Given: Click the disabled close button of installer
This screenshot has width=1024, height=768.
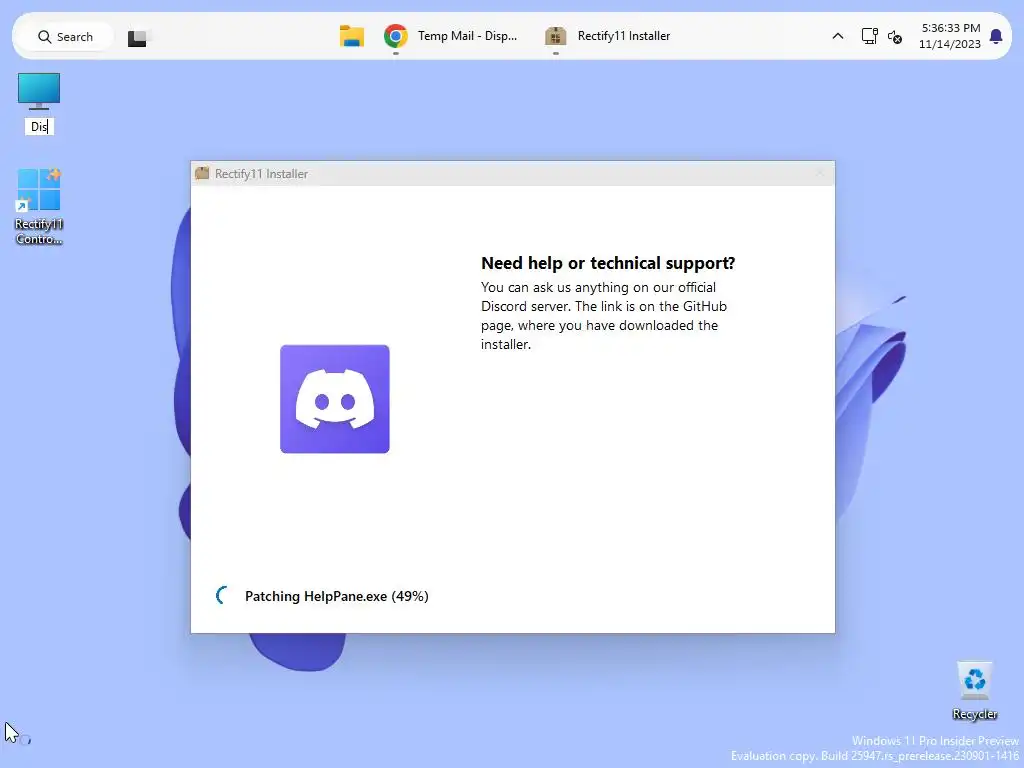Looking at the screenshot, I should 821,173.
